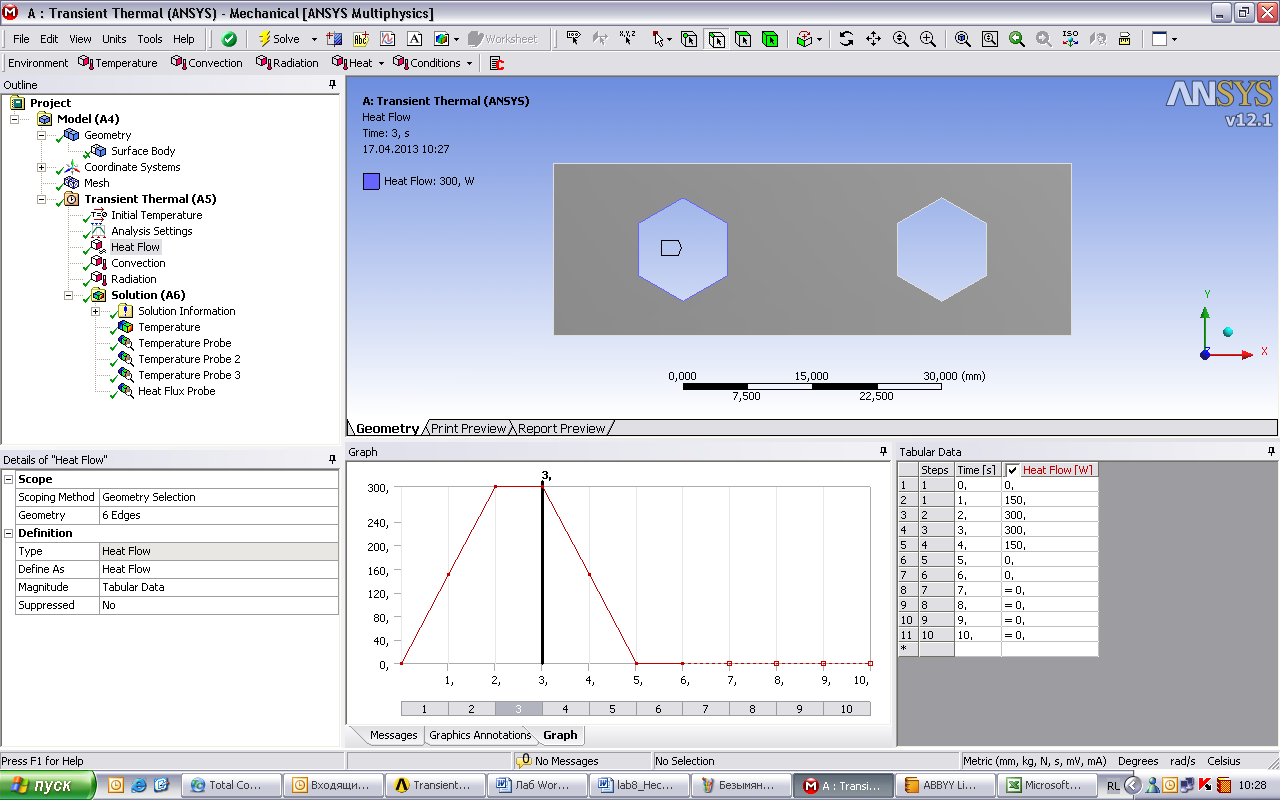Screen dimensions: 1280x800
Task: Select Temperature Probe 2 in outline
Action: click(x=189, y=359)
